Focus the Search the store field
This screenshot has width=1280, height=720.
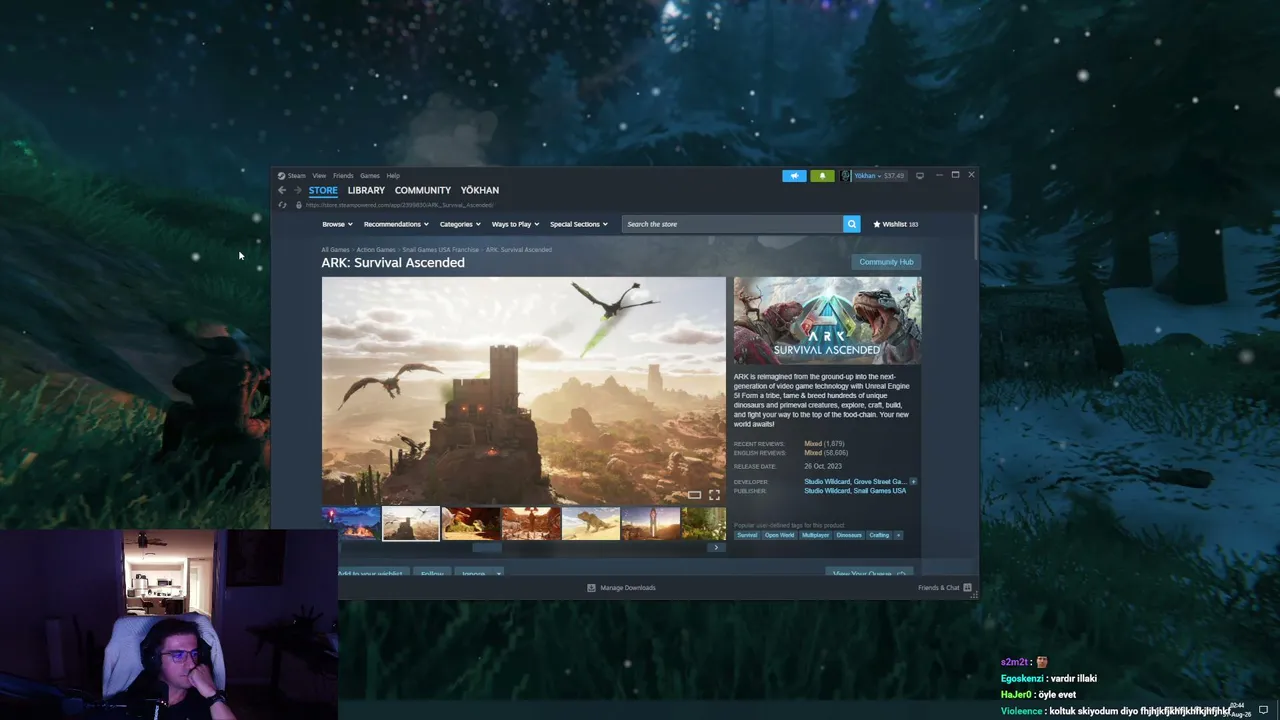pyautogui.click(x=733, y=224)
